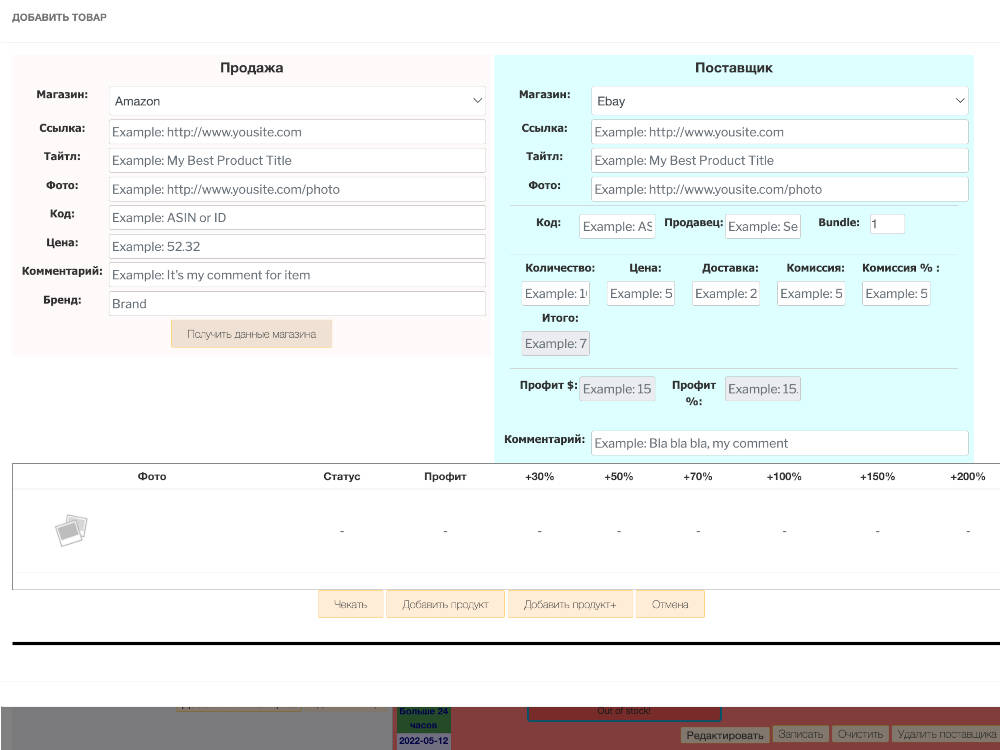Viewport: 1000px width, 750px height.
Task: Click the Продажа Комментарий field
Action: (x=297, y=275)
